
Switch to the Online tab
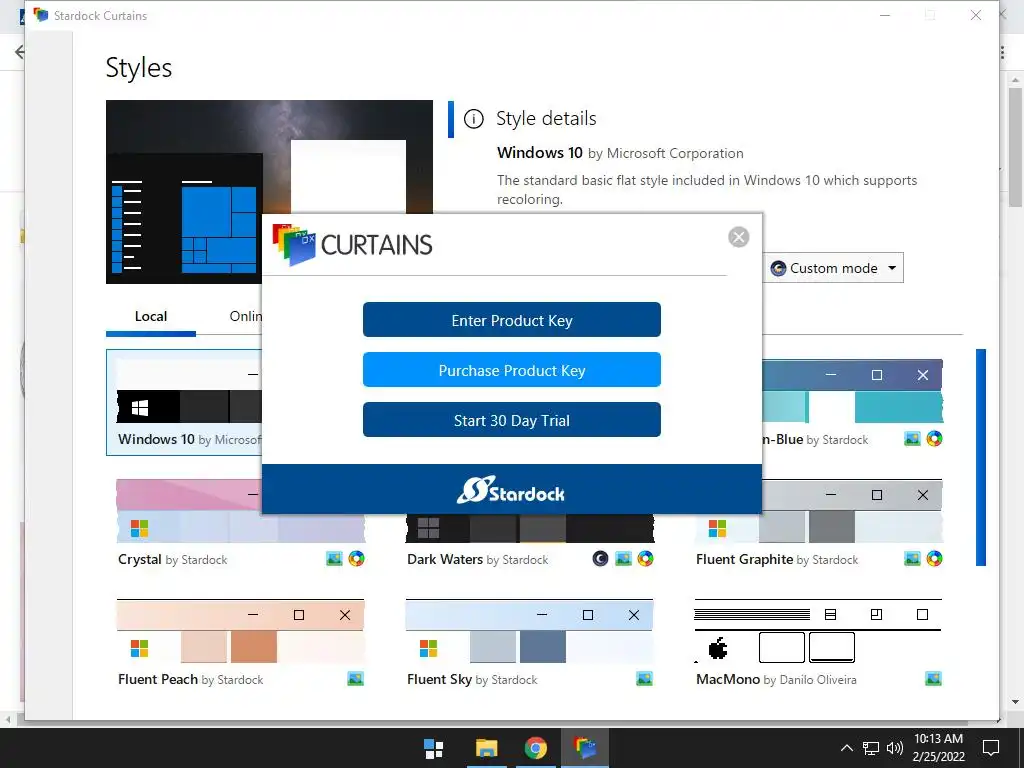pyautogui.click(x=246, y=316)
